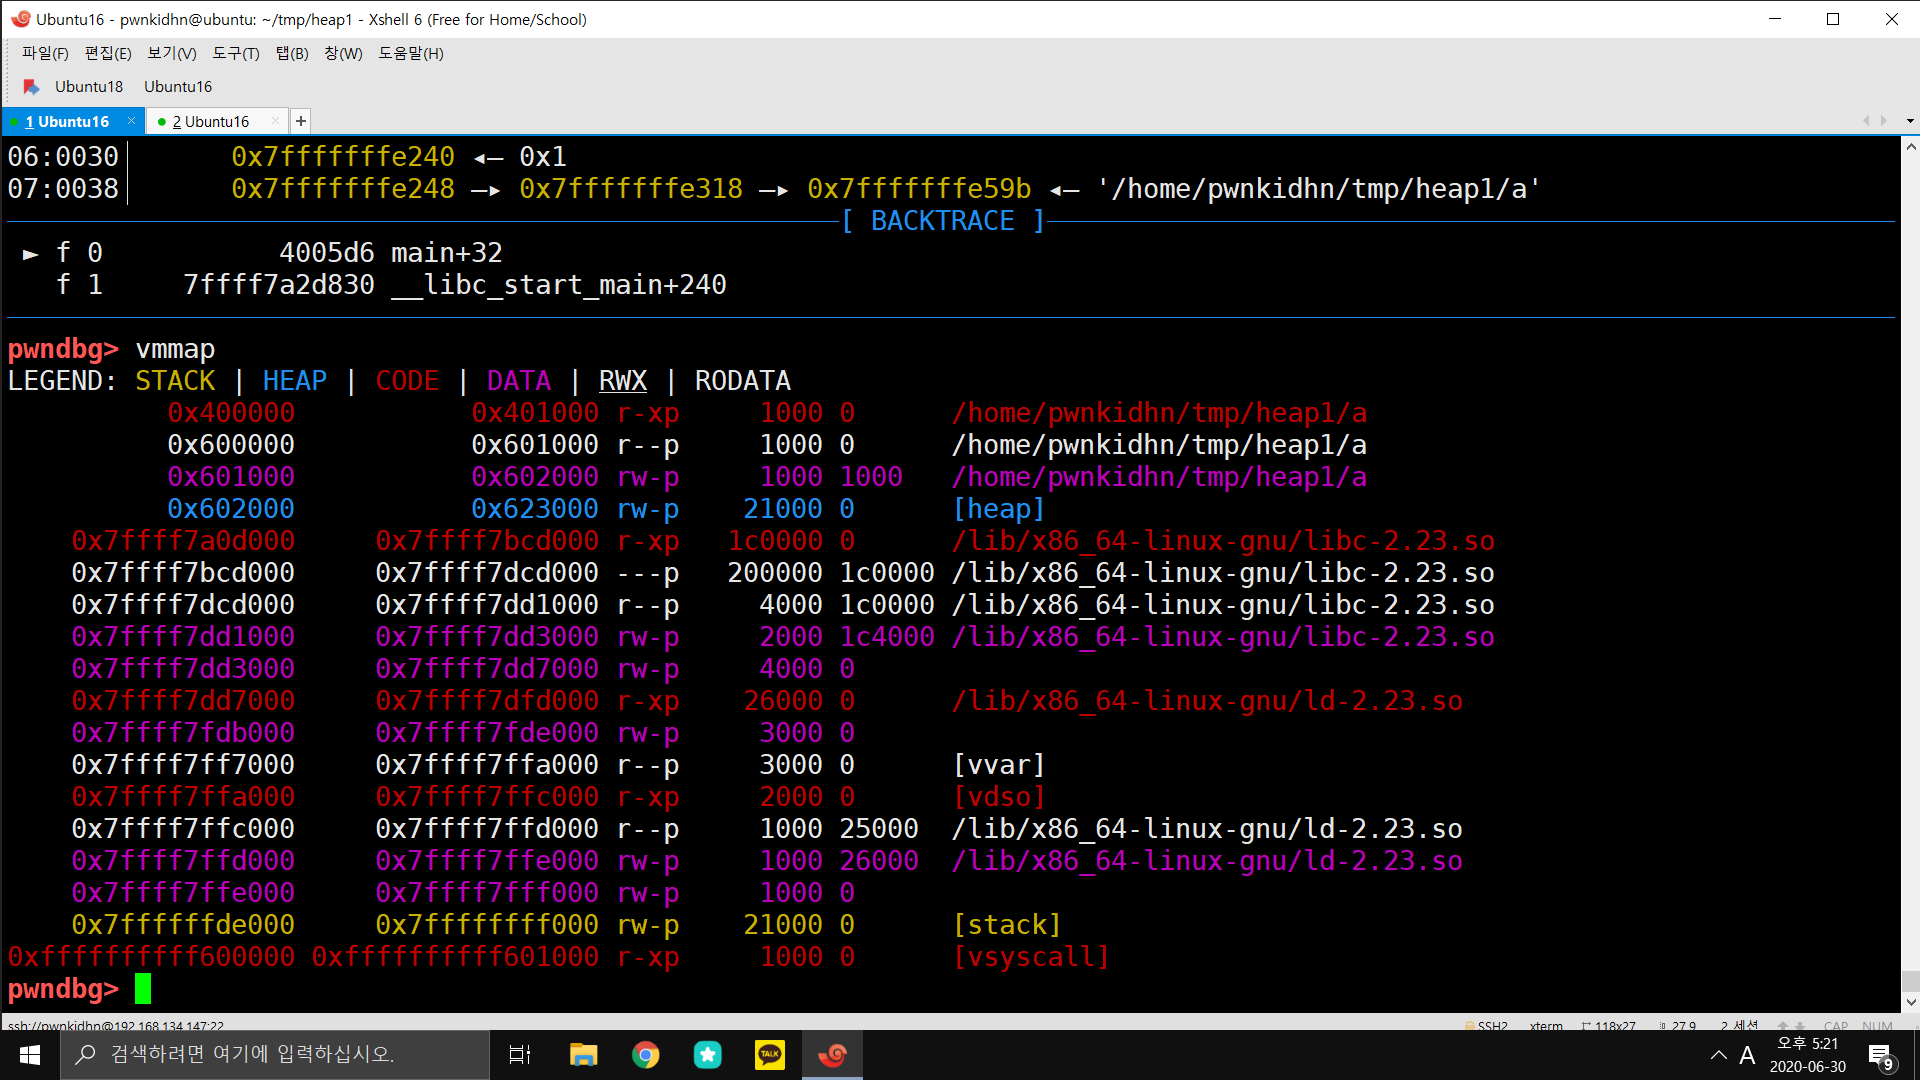Click the Windows taskbar search box
This screenshot has width=1920, height=1080.
275,1055
